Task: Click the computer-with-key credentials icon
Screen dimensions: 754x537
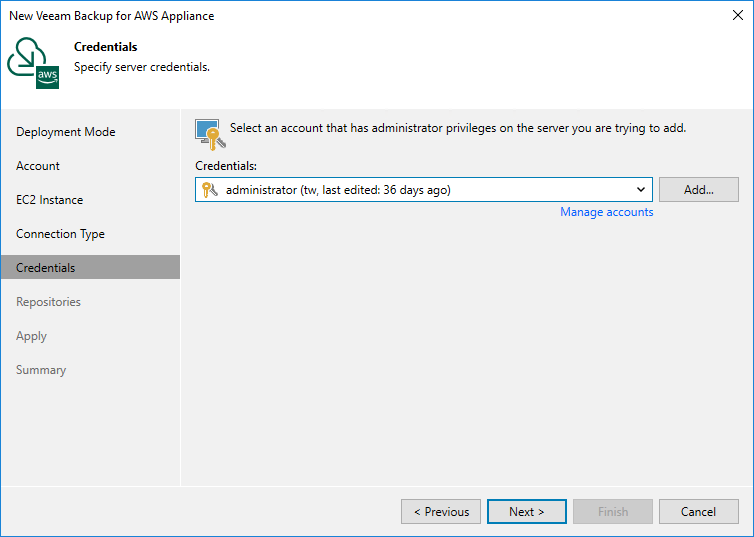Action: 208,133
